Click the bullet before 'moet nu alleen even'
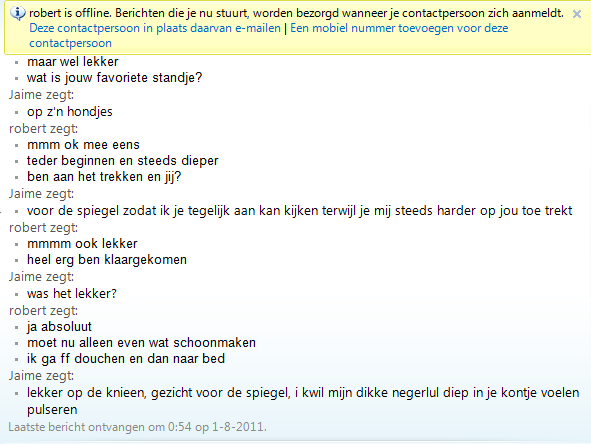This screenshot has width=591, height=444. coord(16,344)
